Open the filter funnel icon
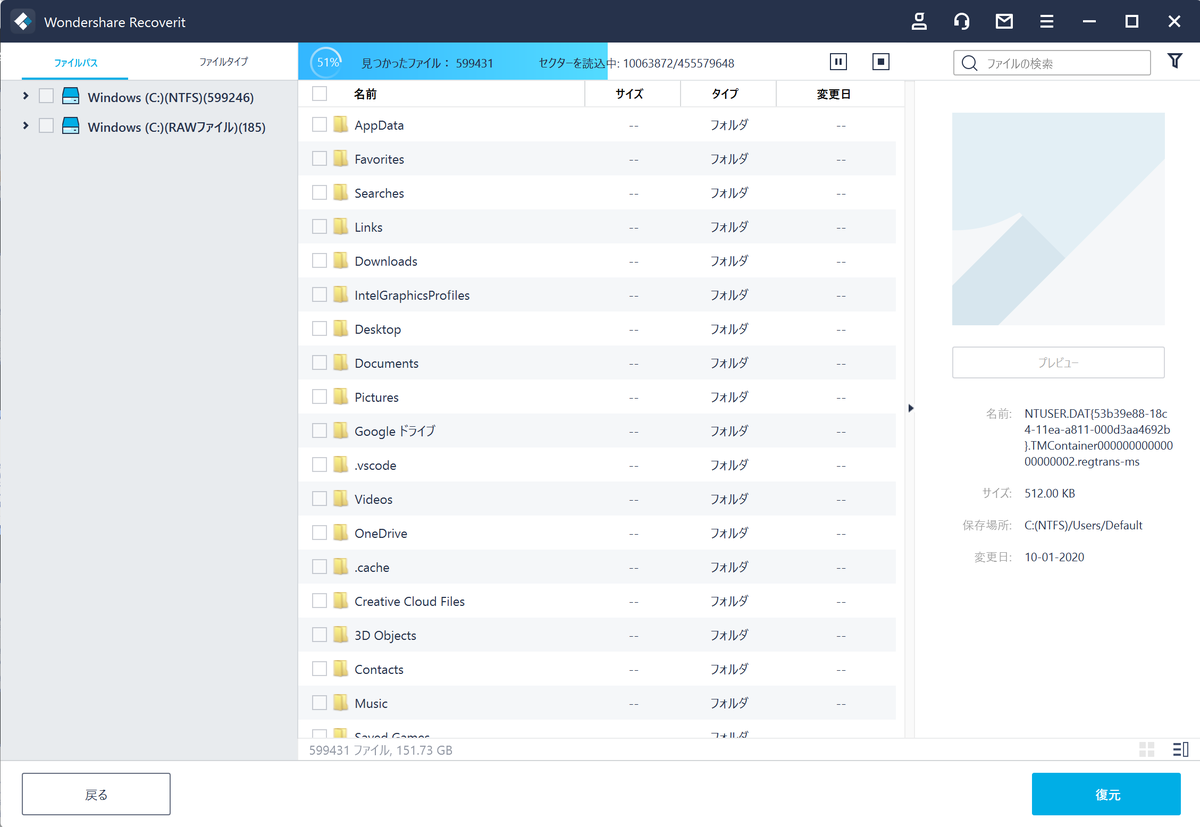The height and width of the screenshot is (827, 1200). tap(1175, 62)
